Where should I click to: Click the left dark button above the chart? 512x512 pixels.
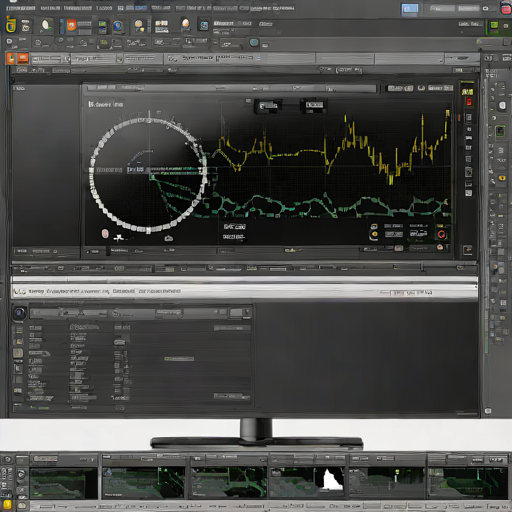268,106
